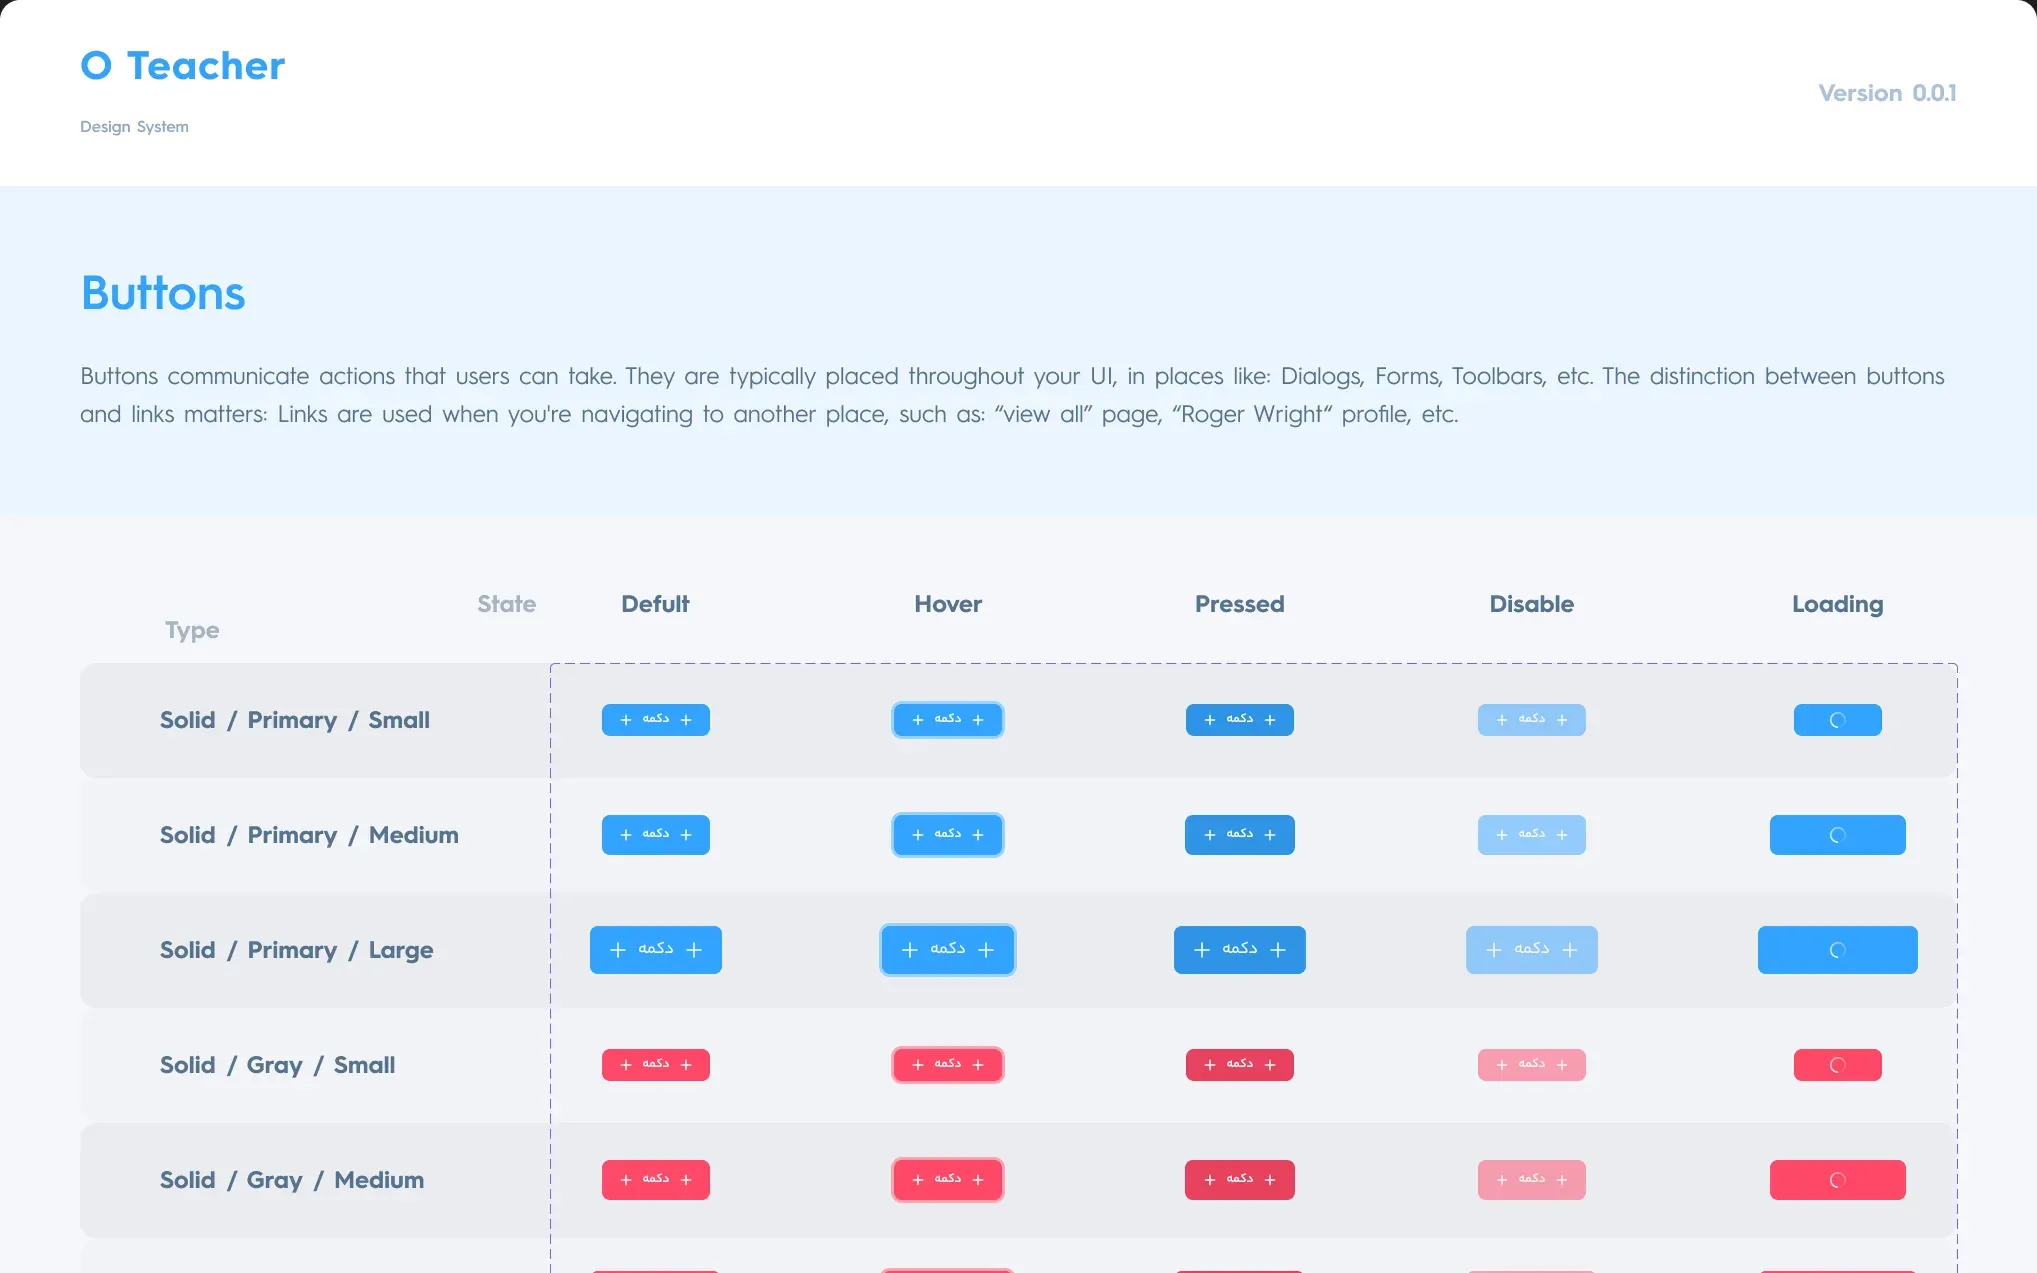Click the red Pressed button in Solid / Gray / Small row

(1239, 1065)
